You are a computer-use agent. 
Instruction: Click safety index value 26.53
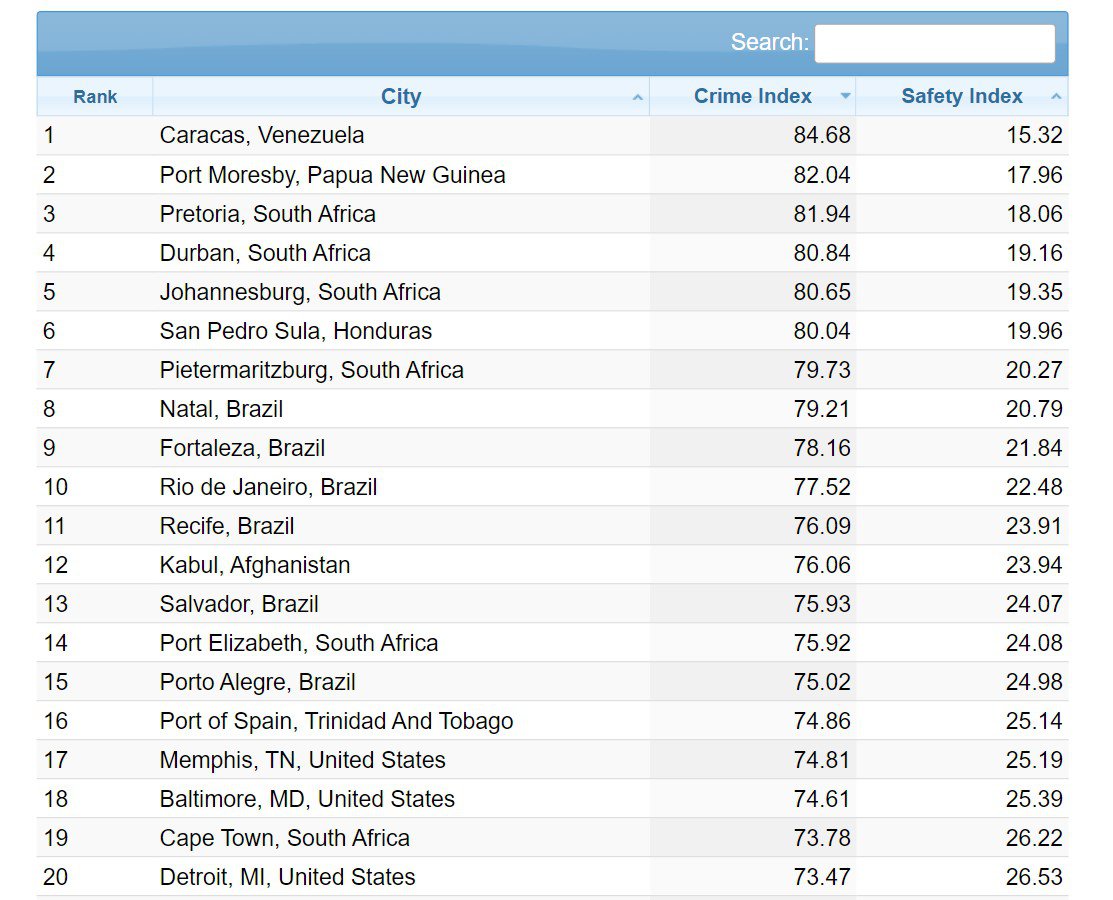point(1034,877)
